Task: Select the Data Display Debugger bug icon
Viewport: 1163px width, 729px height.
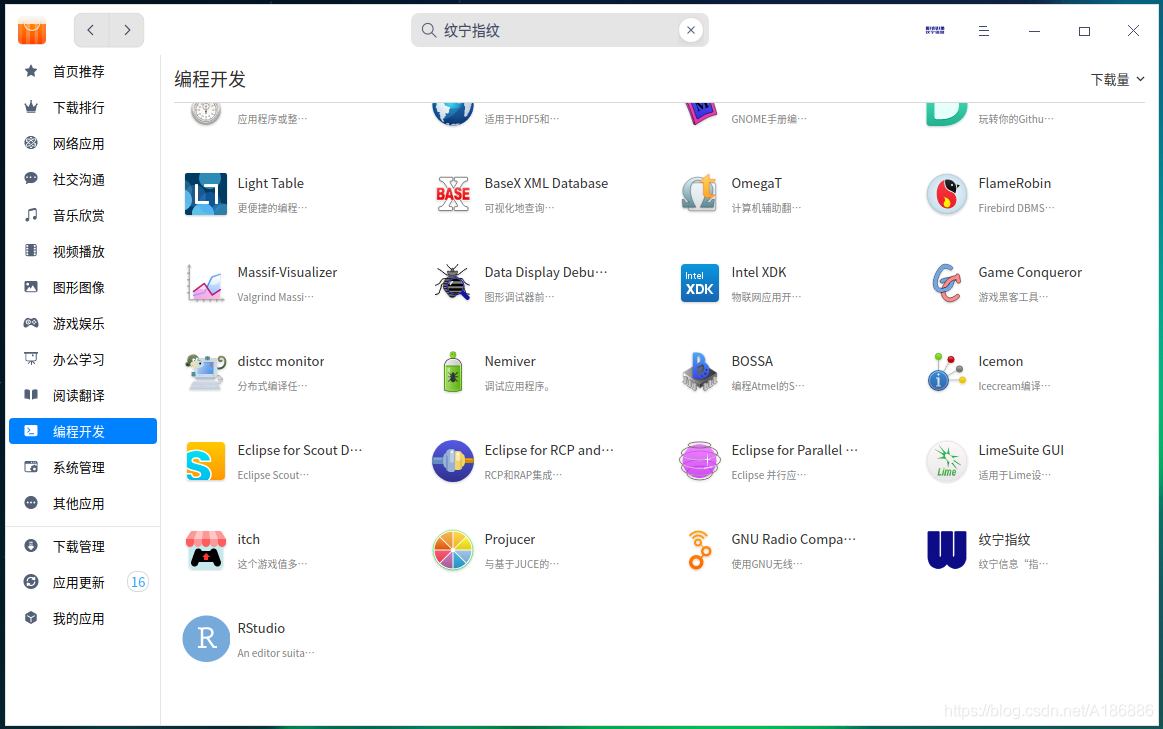Action: [452, 283]
